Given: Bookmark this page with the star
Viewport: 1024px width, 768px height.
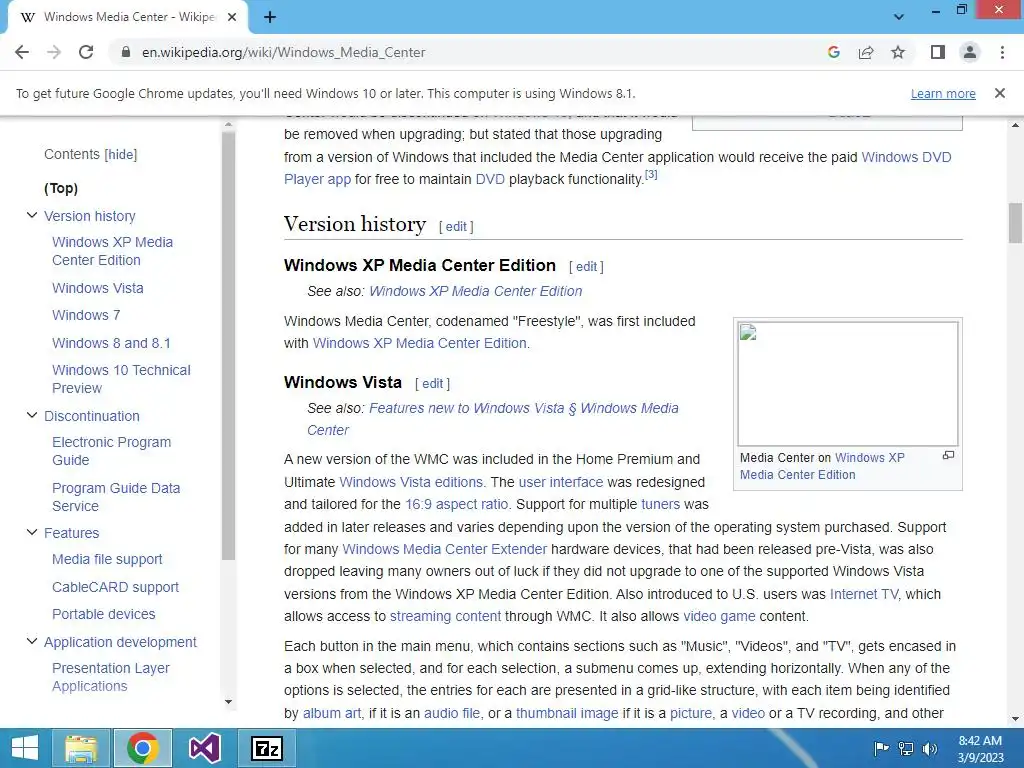Looking at the screenshot, I should (898, 52).
